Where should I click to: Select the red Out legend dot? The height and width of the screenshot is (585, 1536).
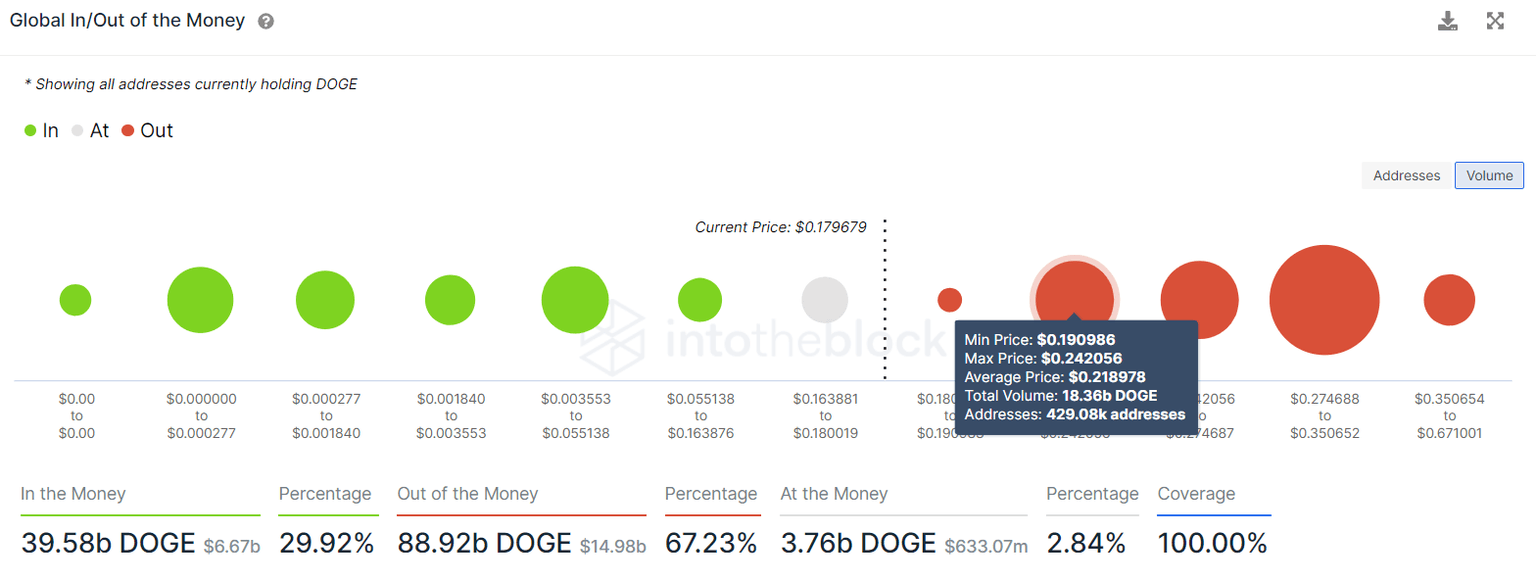pyautogui.click(x=129, y=130)
